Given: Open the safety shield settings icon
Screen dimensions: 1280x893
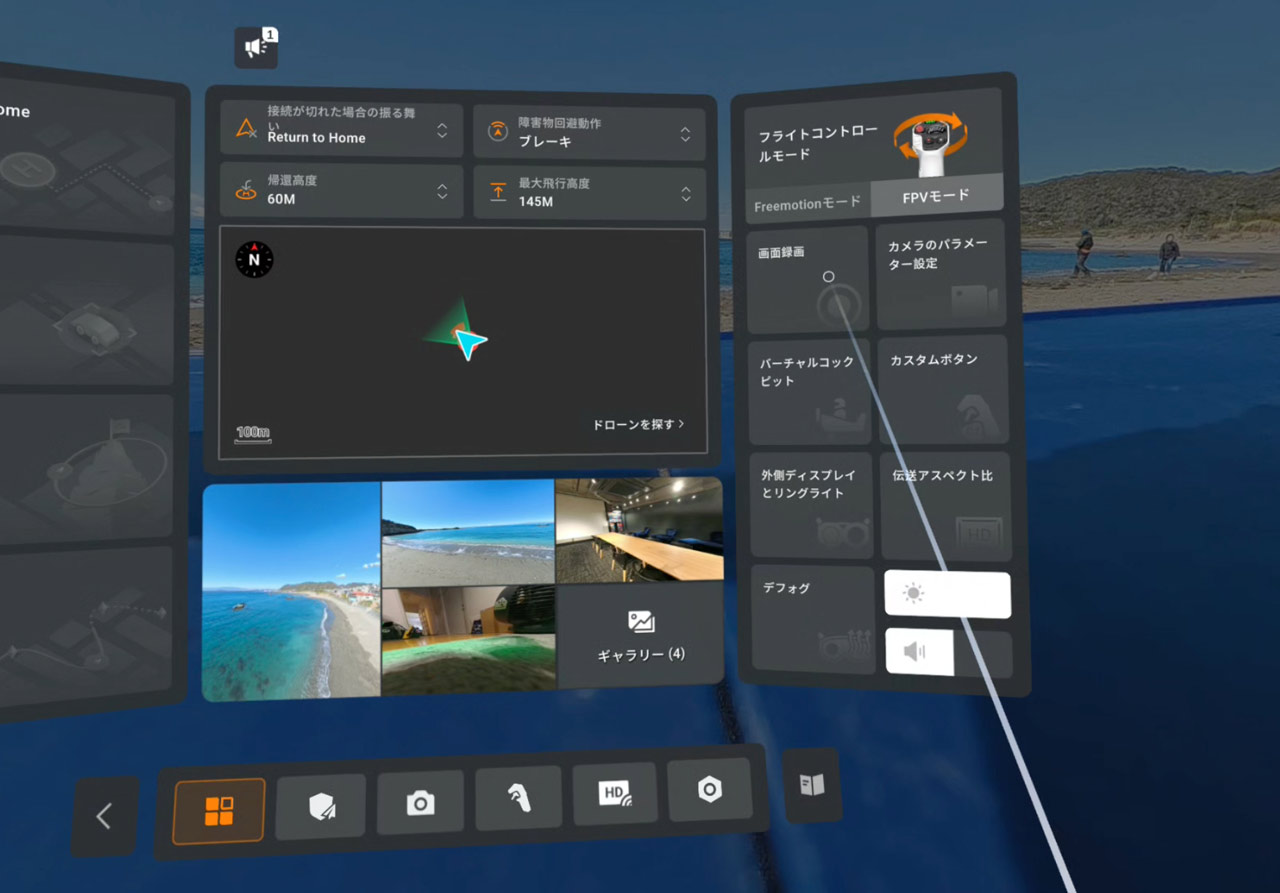Looking at the screenshot, I should [320, 806].
